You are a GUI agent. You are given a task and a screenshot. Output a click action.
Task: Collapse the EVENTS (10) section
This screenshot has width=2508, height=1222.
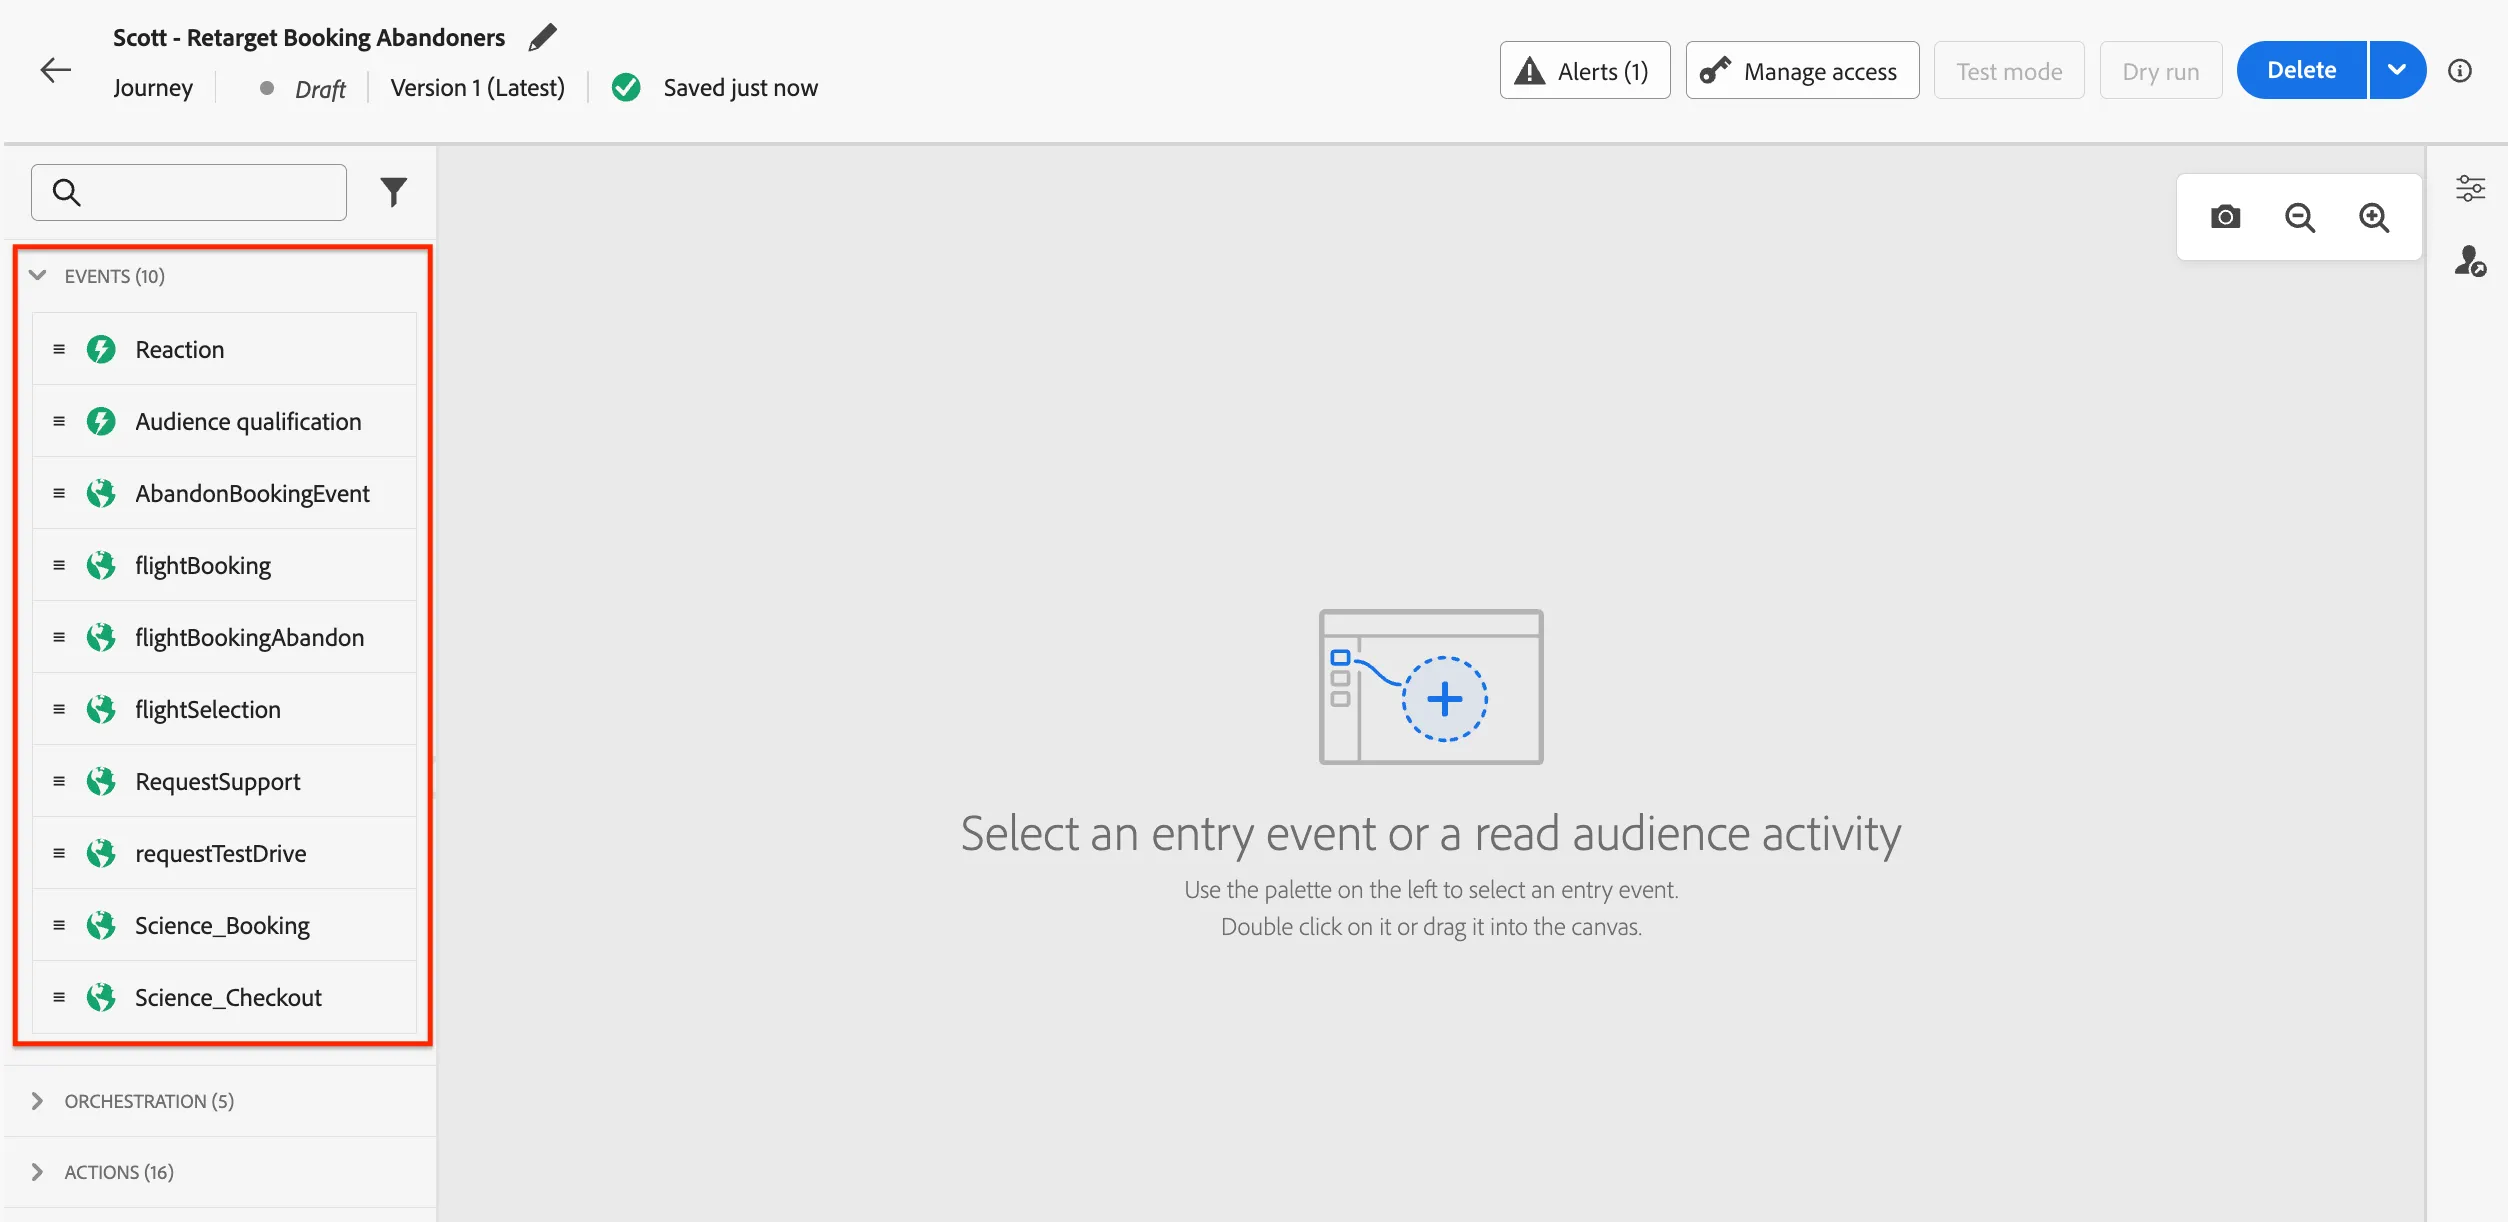38,275
